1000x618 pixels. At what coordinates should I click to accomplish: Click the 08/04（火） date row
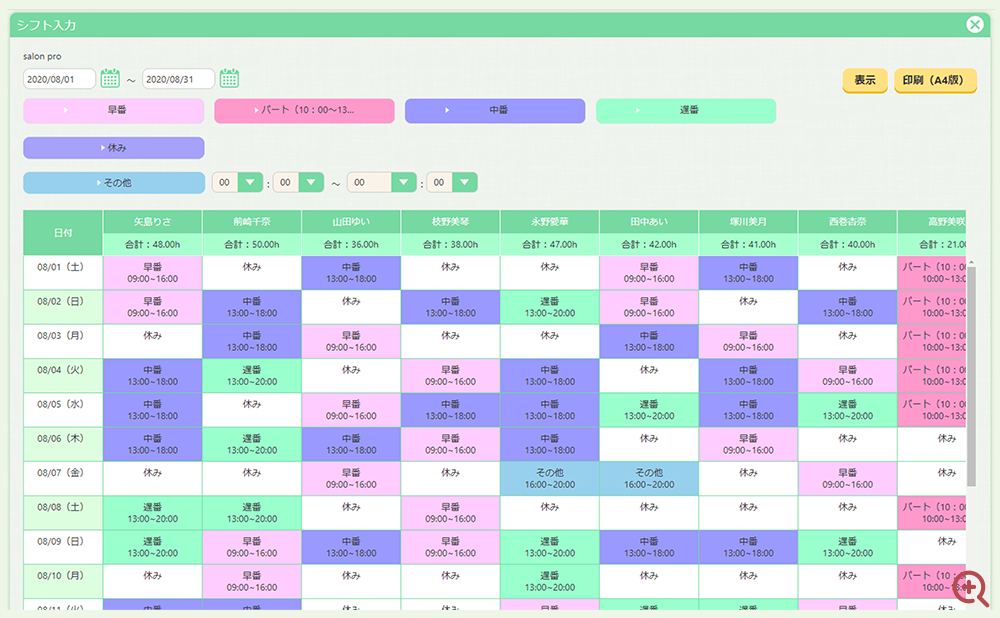63,376
